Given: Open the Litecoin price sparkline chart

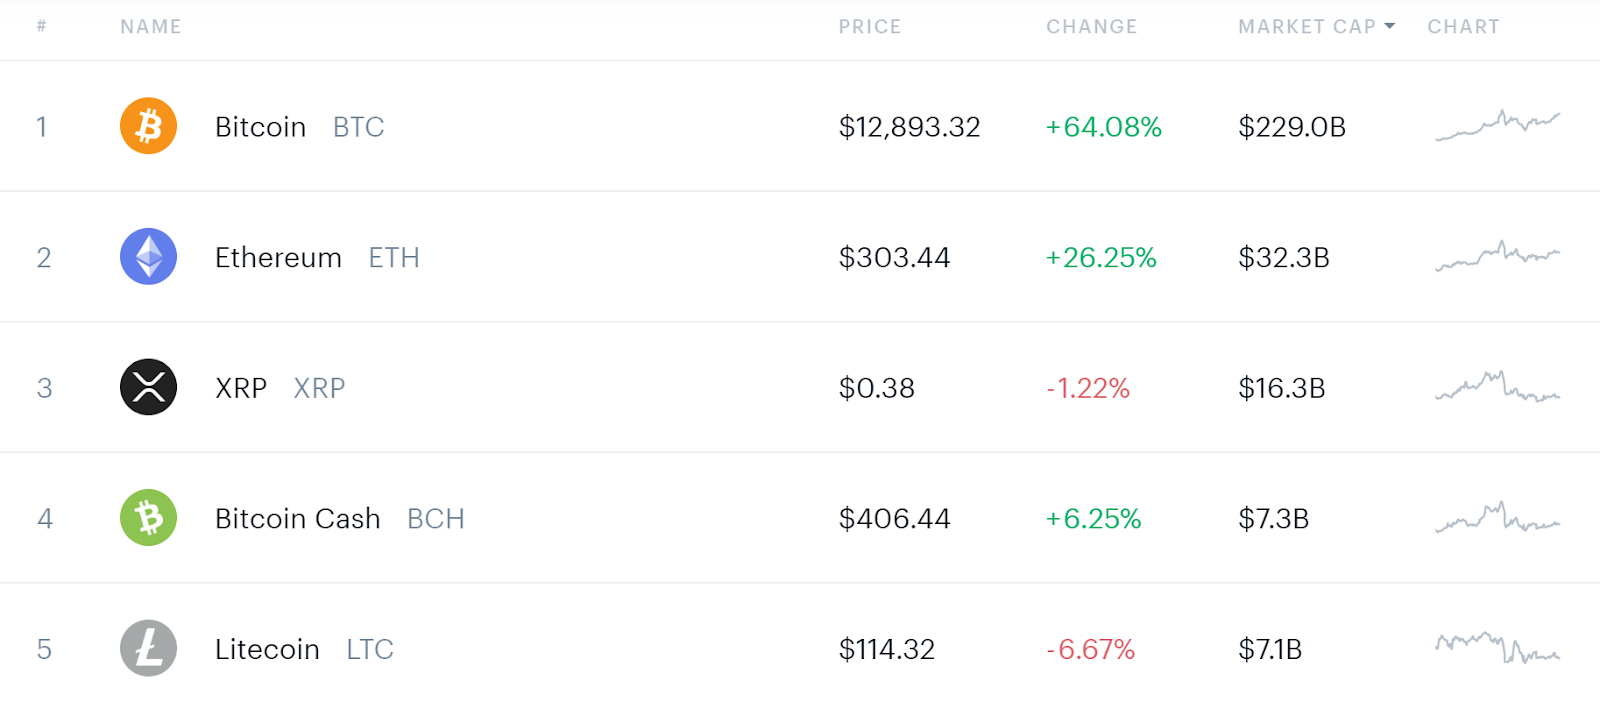Looking at the screenshot, I should tap(1497, 648).
